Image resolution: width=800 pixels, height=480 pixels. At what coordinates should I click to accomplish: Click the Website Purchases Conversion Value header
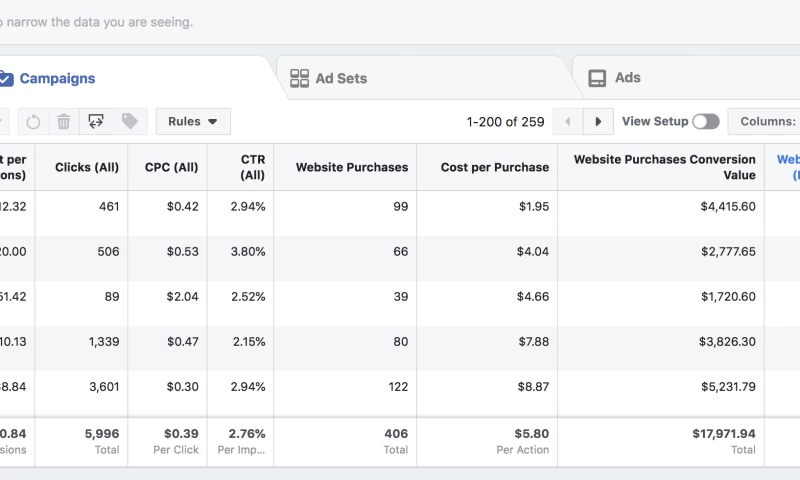click(x=665, y=167)
